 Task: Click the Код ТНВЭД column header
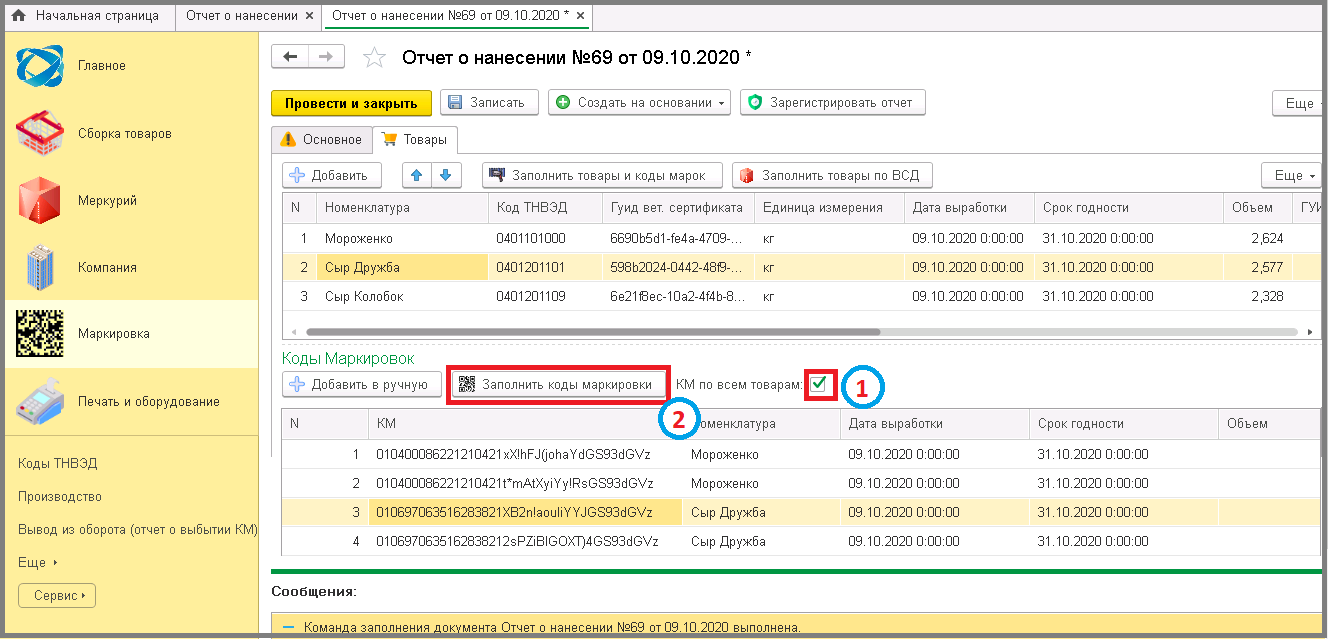(544, 208)
